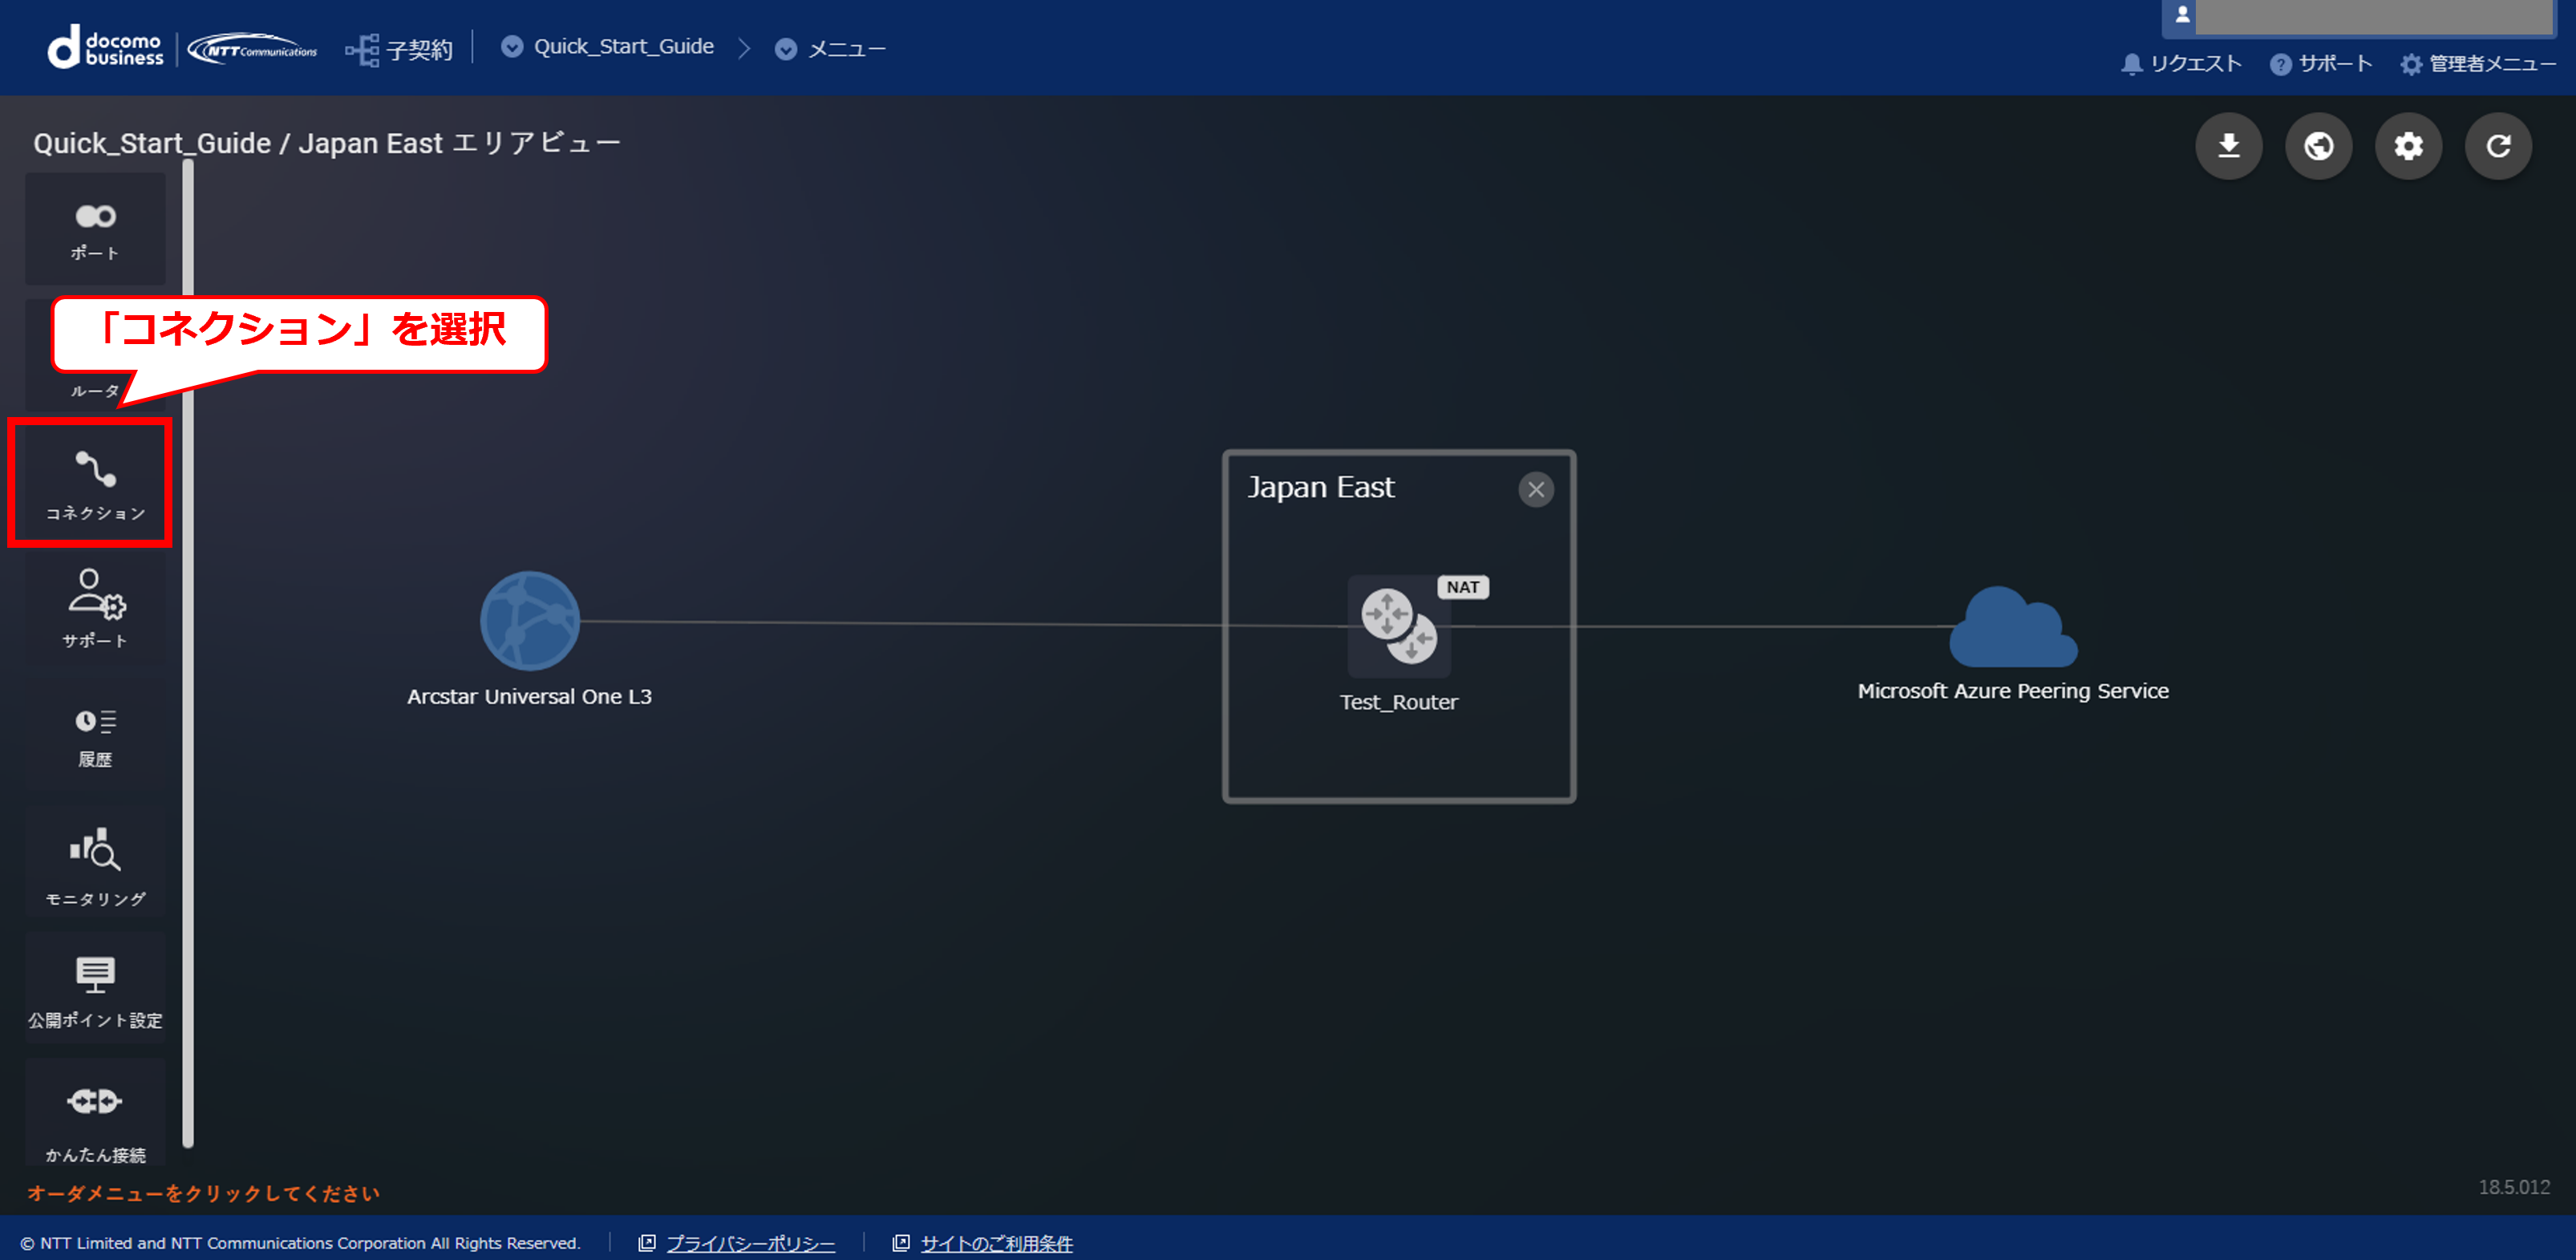Open リクエスト (Requests) in header
The image size is (2576, 1260).
pyautogui.click(x=2181, y=64)
